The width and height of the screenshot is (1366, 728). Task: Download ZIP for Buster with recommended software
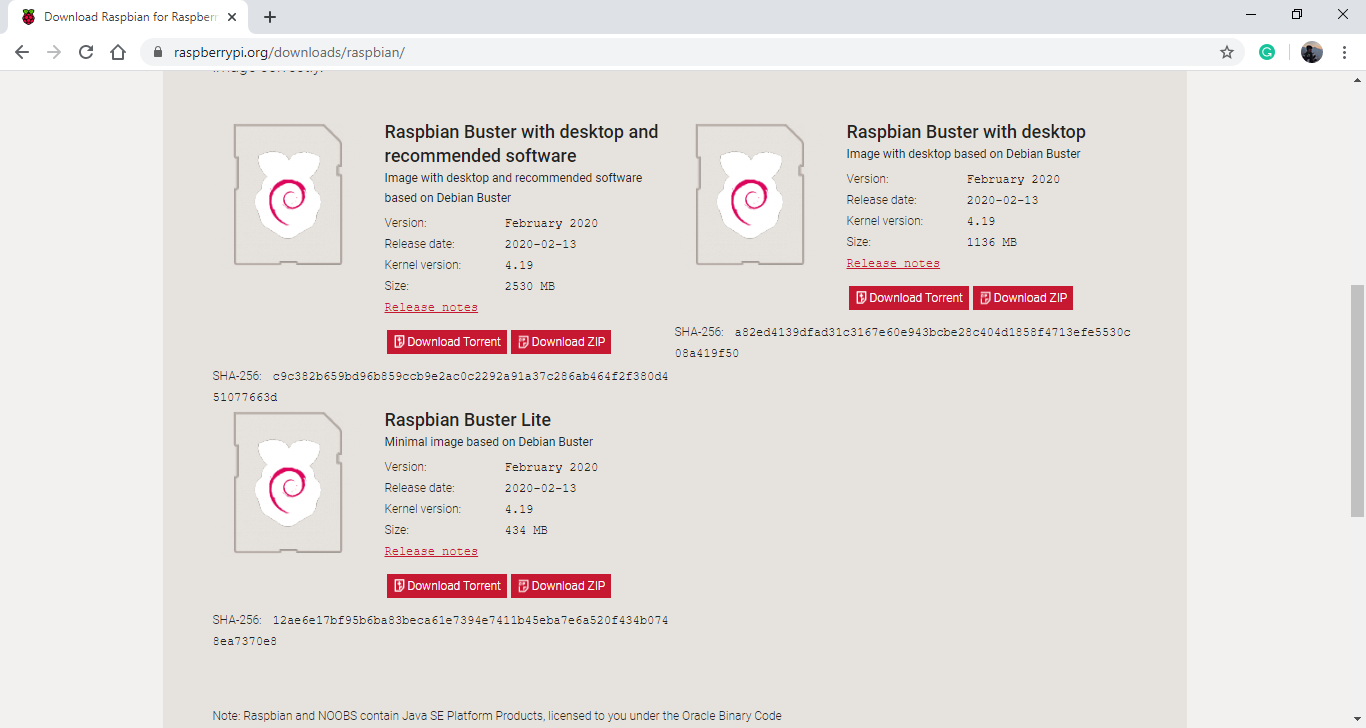click(561, 342)
